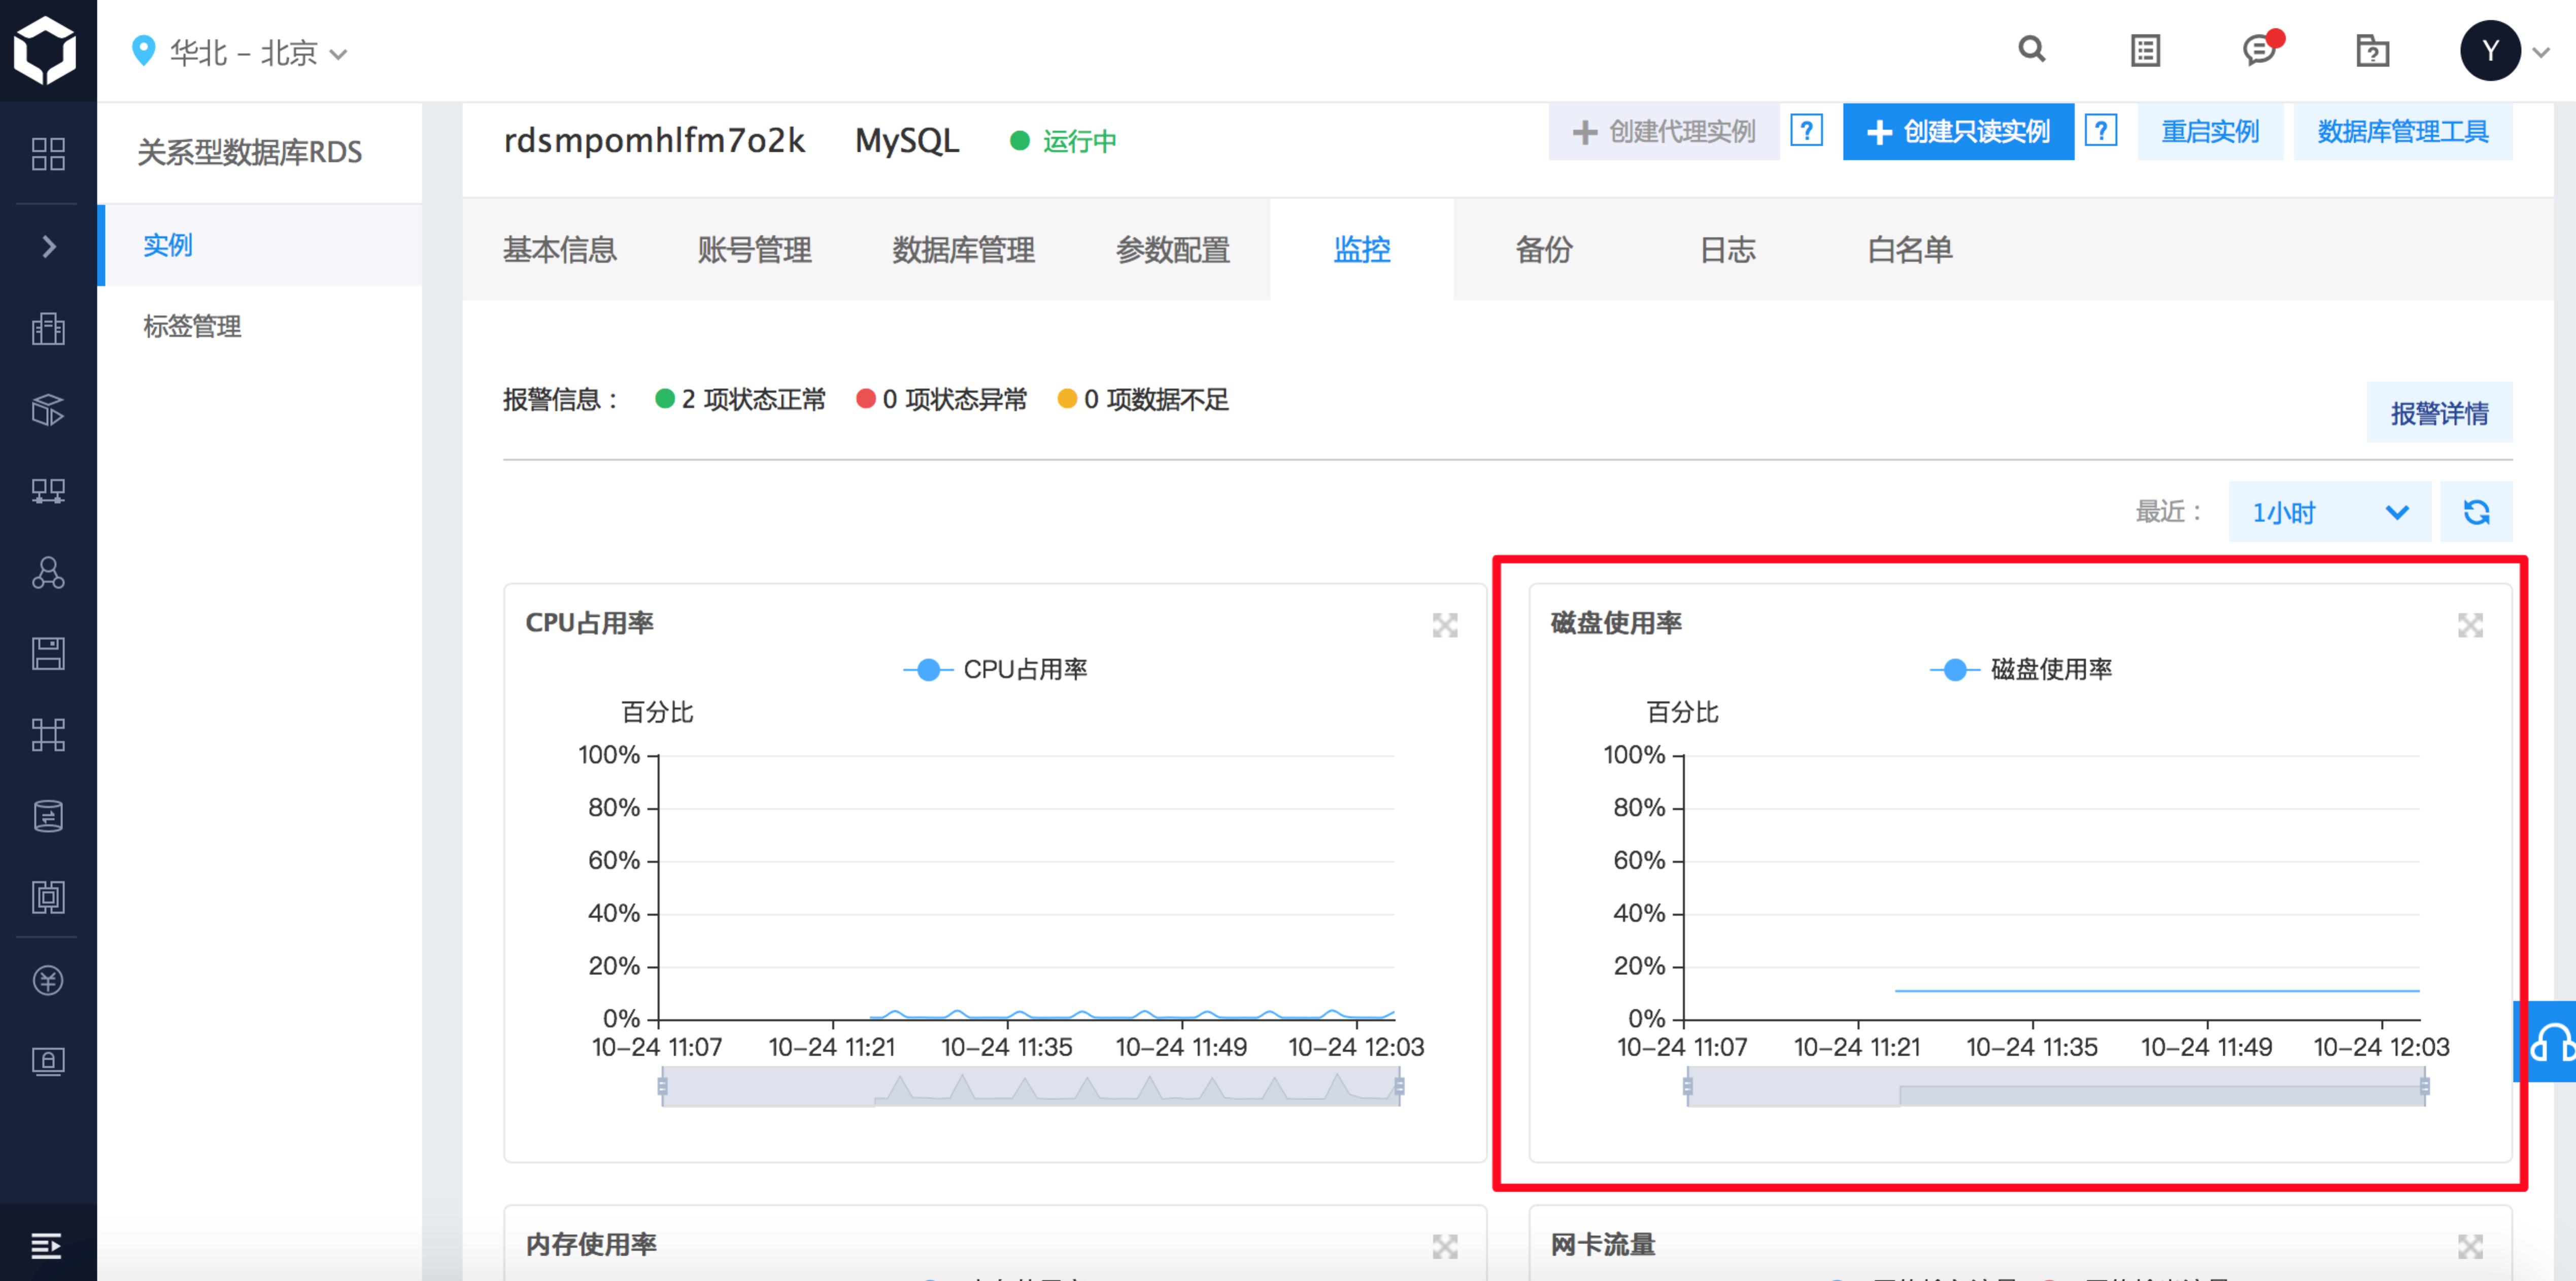Click the 关系型数据库RDS heading
The width and height of the screenshot is (2576, 1281).
pyautogui.click(x=250, y=152)
